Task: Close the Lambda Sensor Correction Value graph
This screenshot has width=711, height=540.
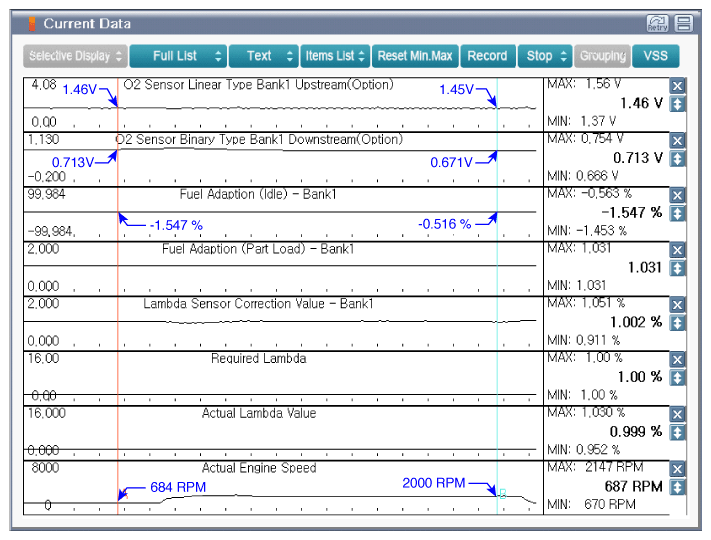Action: [x=677, y=305]
